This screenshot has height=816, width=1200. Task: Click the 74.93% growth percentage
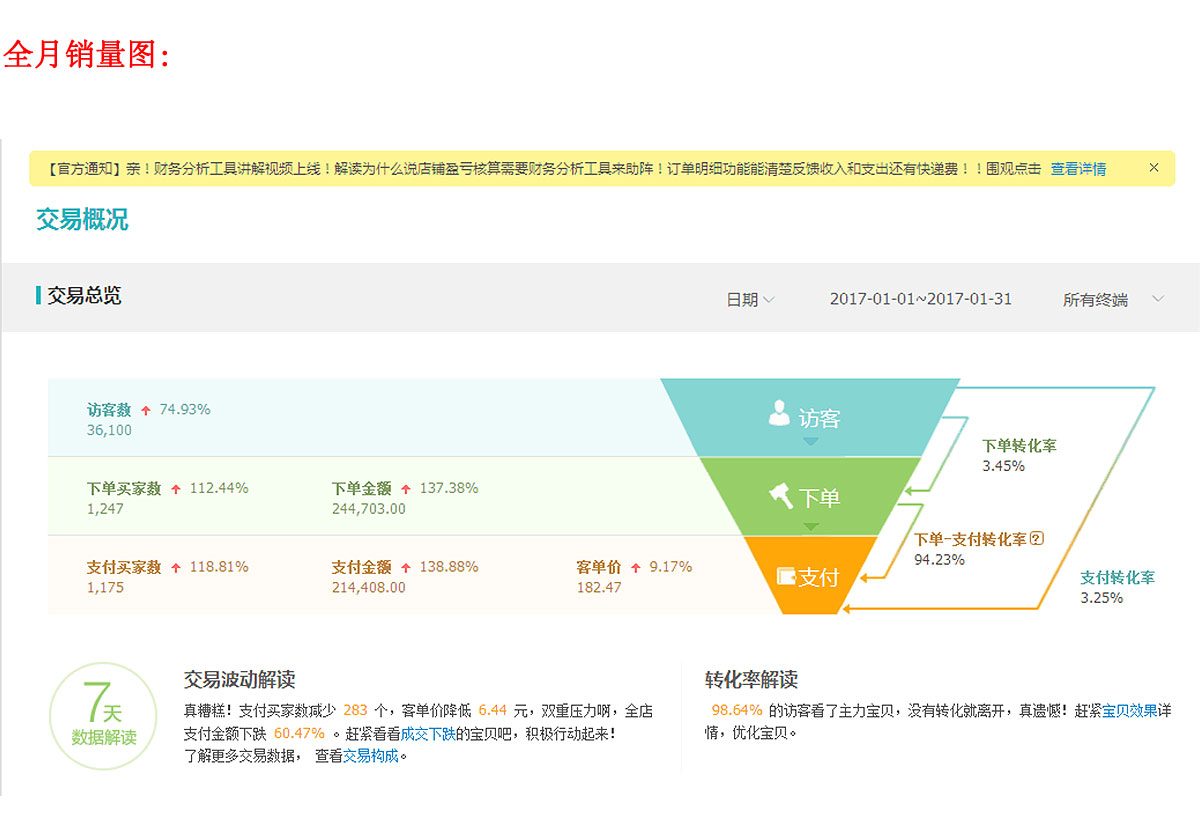185,409
